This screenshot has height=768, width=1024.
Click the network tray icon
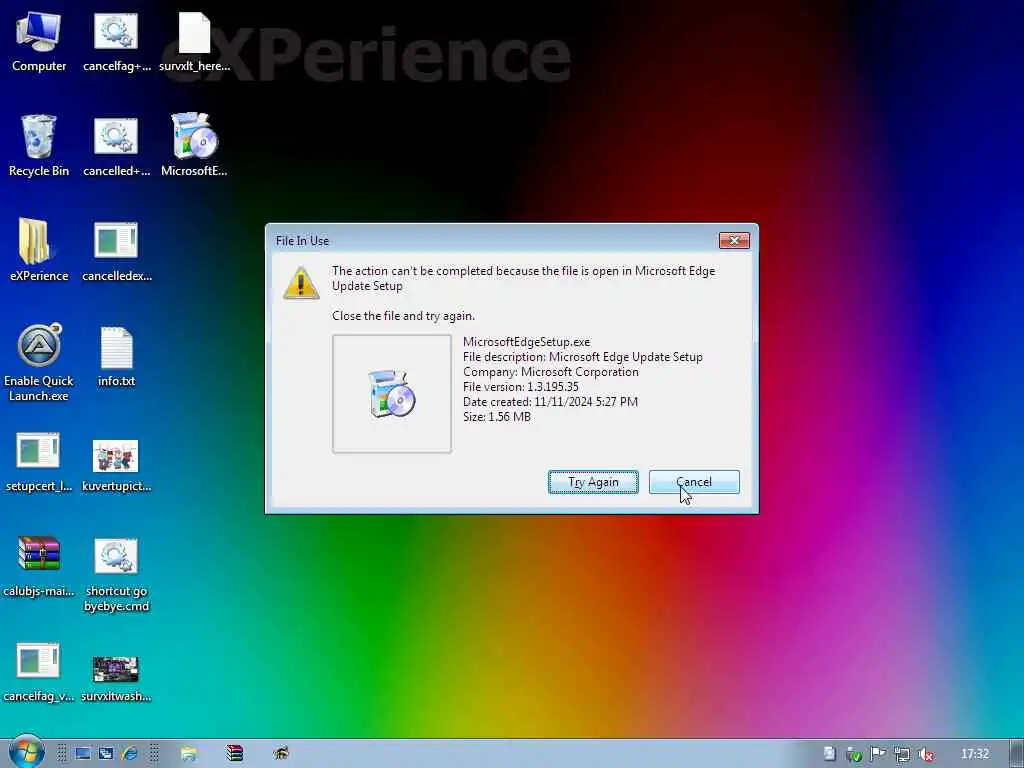(901, 755)
